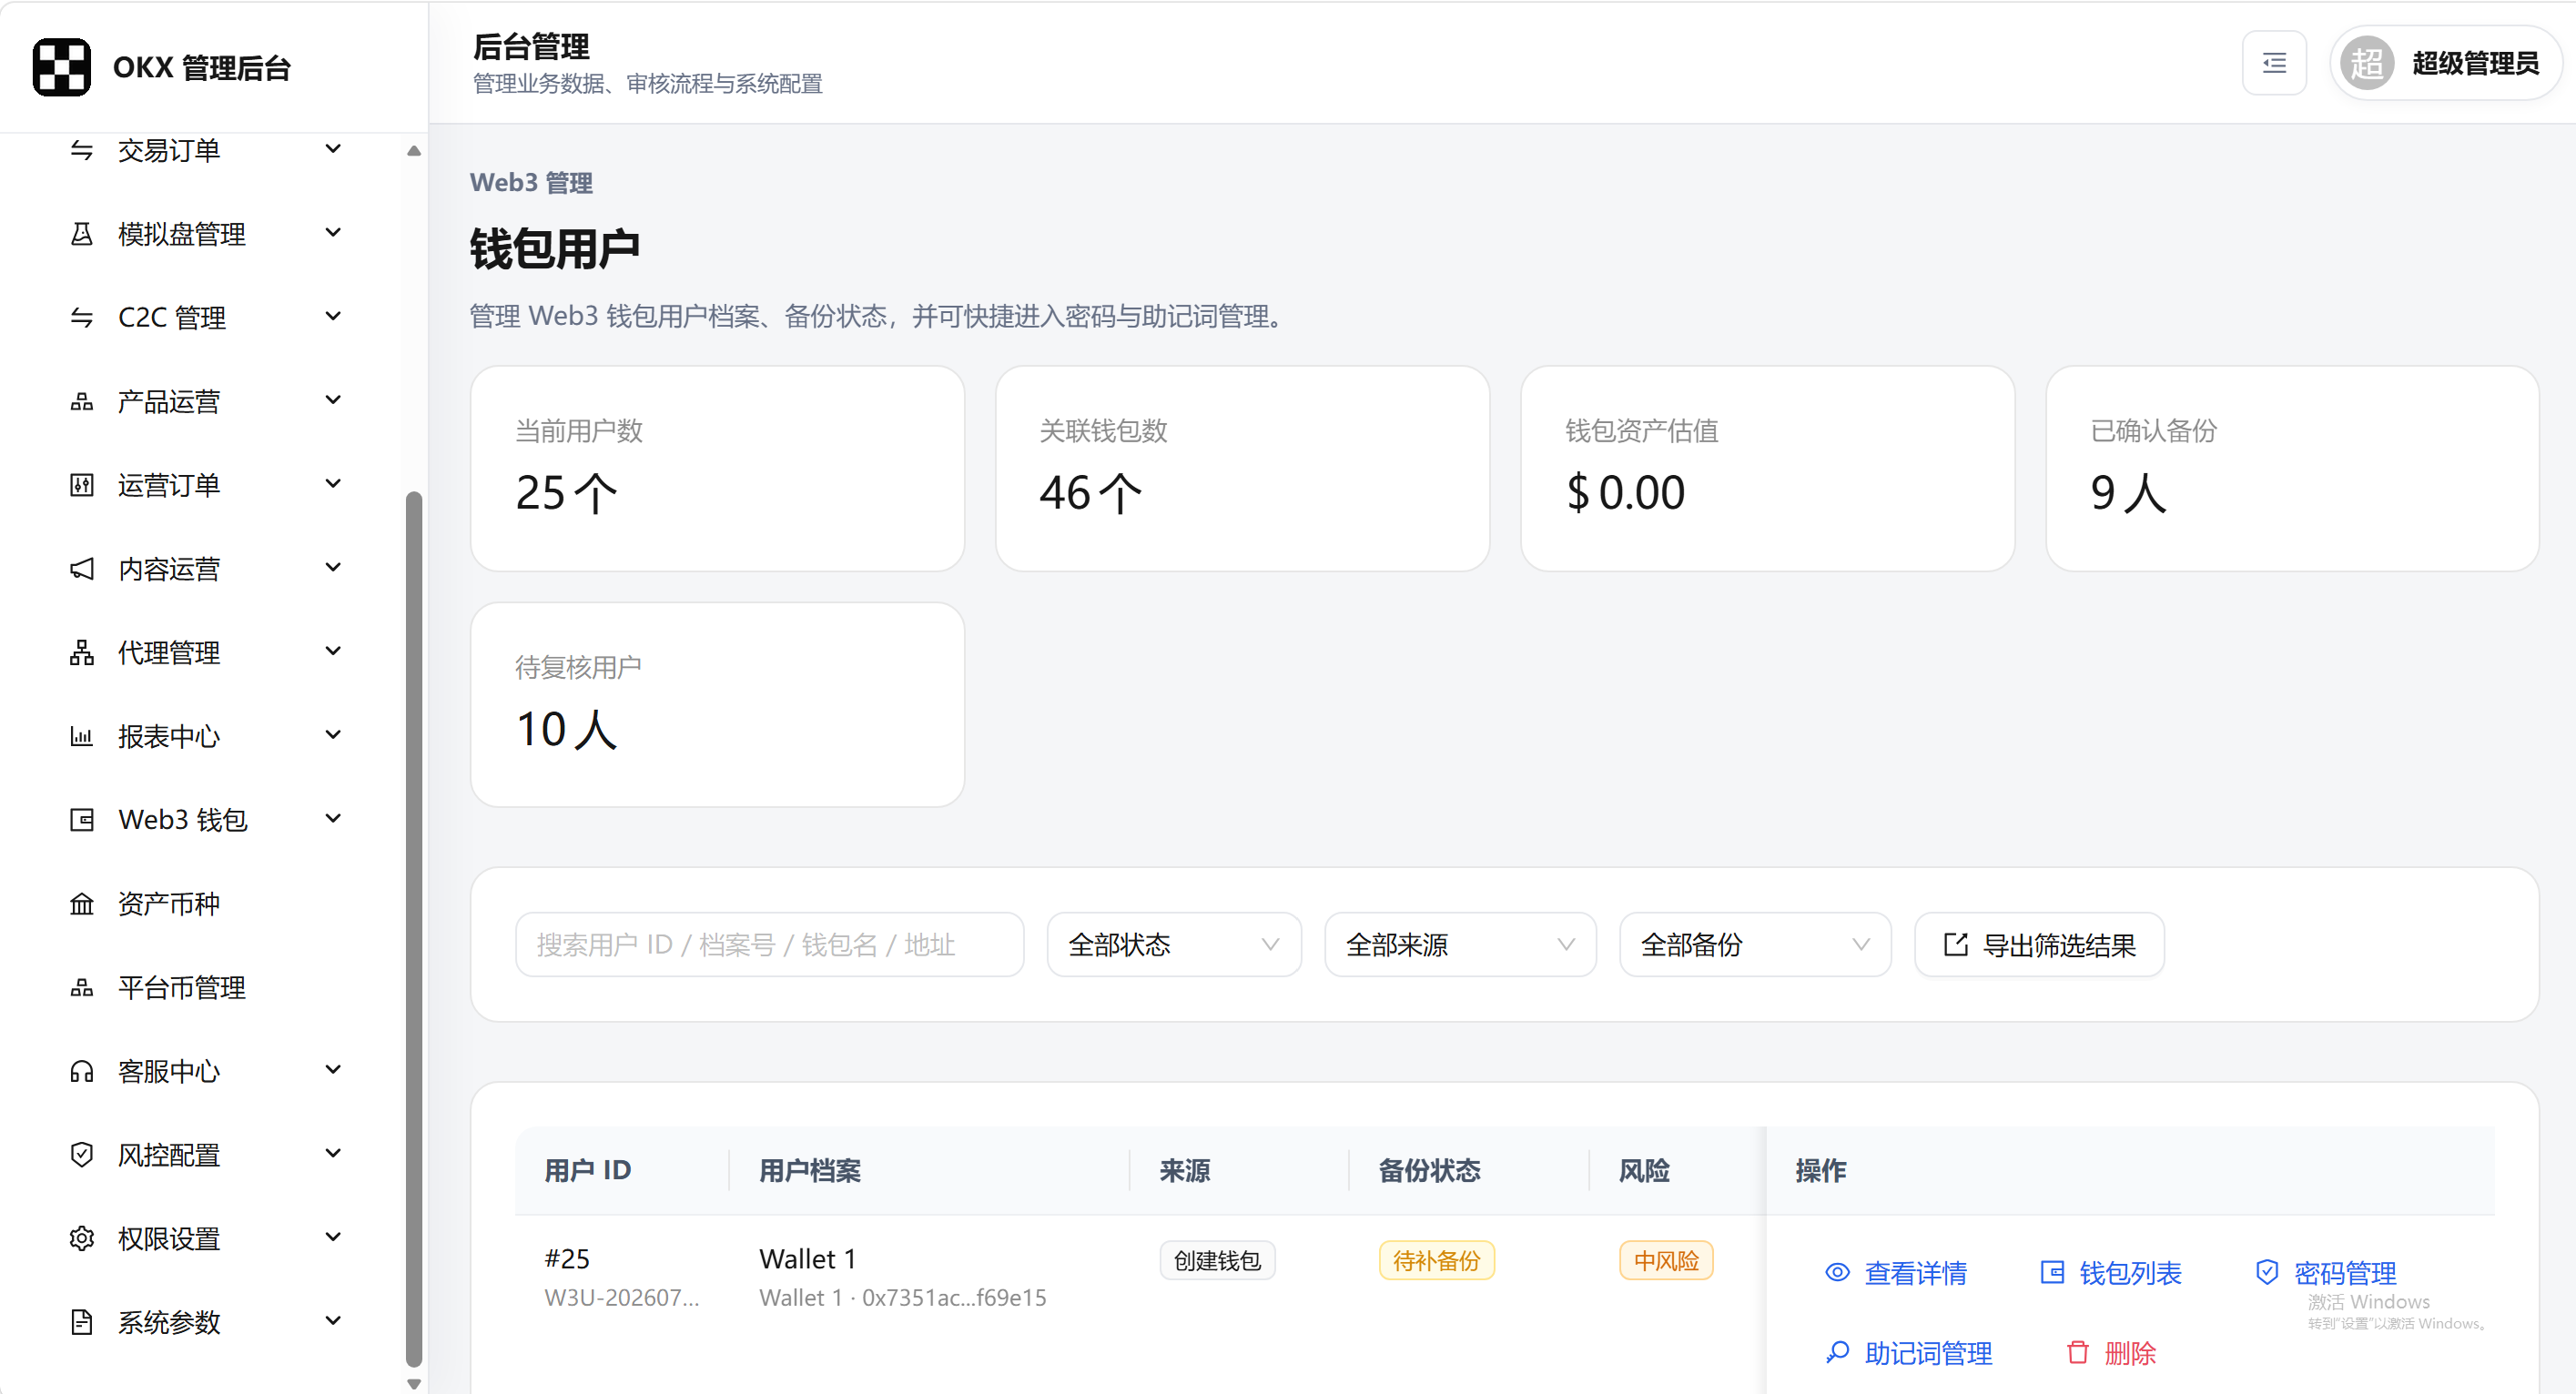Click the 系统参数 document icon
2576x1394 pixels.
(x=82, y=1322)
